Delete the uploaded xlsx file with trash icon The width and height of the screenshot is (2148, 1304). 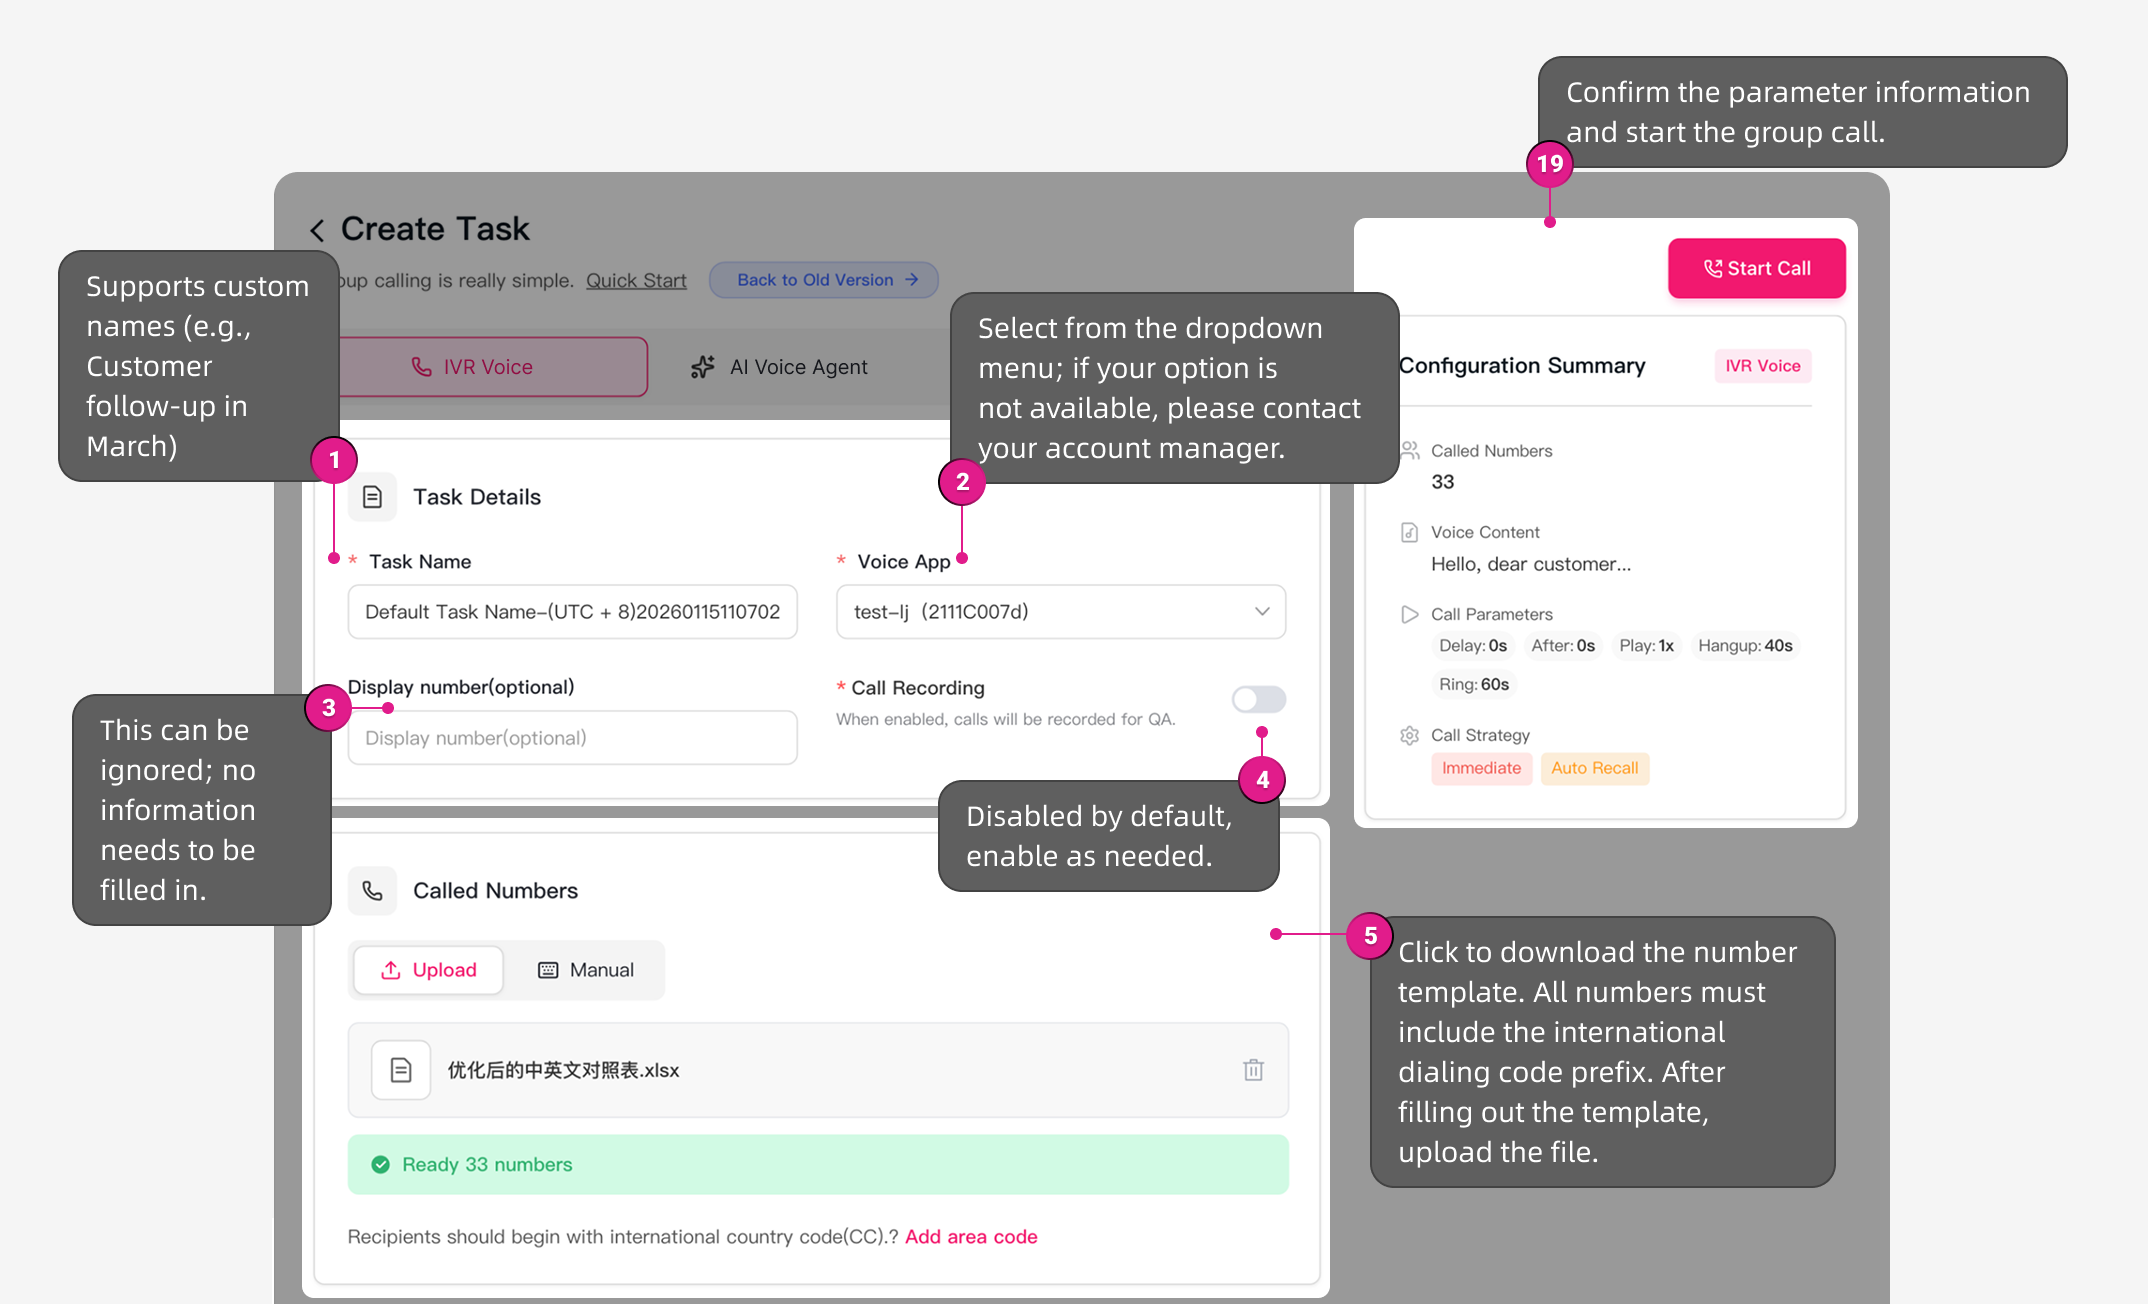coord(1253,1070)
